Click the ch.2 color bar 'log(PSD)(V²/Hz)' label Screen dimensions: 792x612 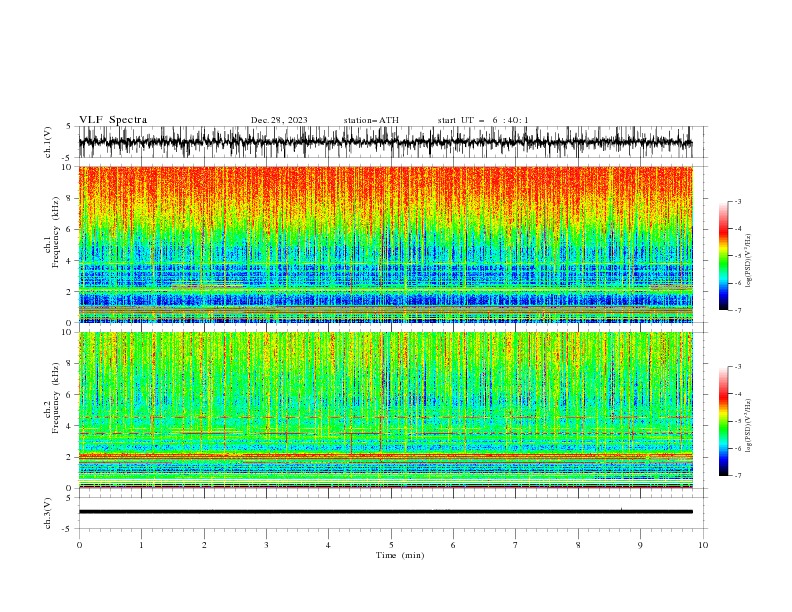click(x=748, y=425)
